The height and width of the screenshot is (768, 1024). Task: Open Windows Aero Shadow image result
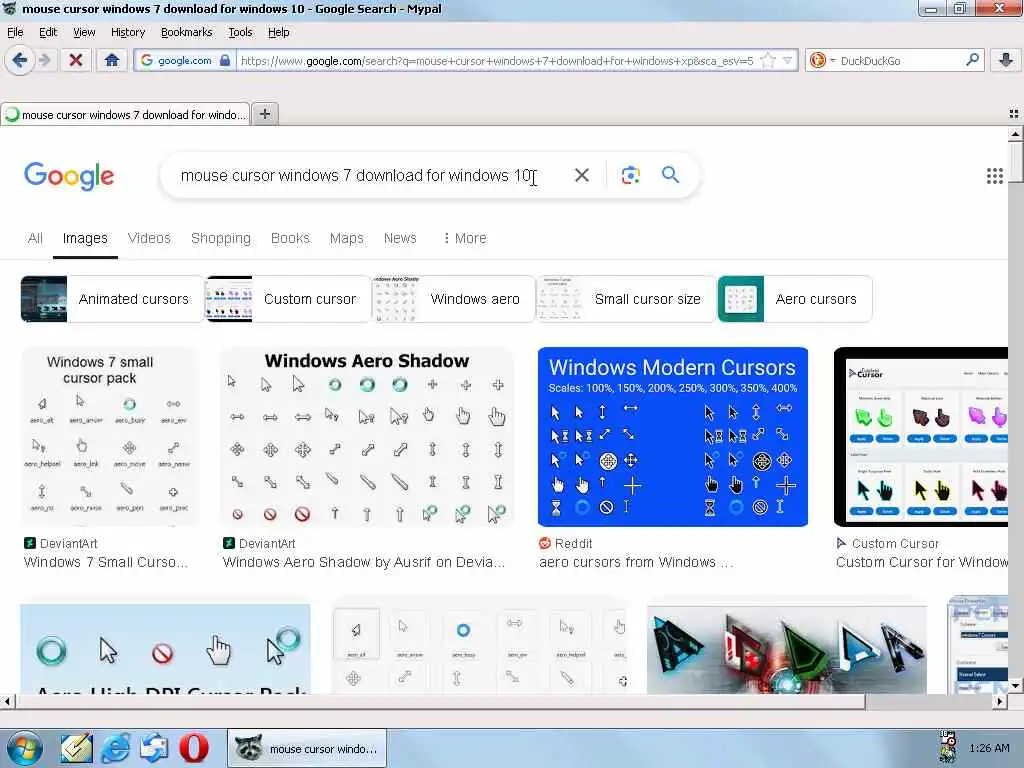tap(367, 437)
